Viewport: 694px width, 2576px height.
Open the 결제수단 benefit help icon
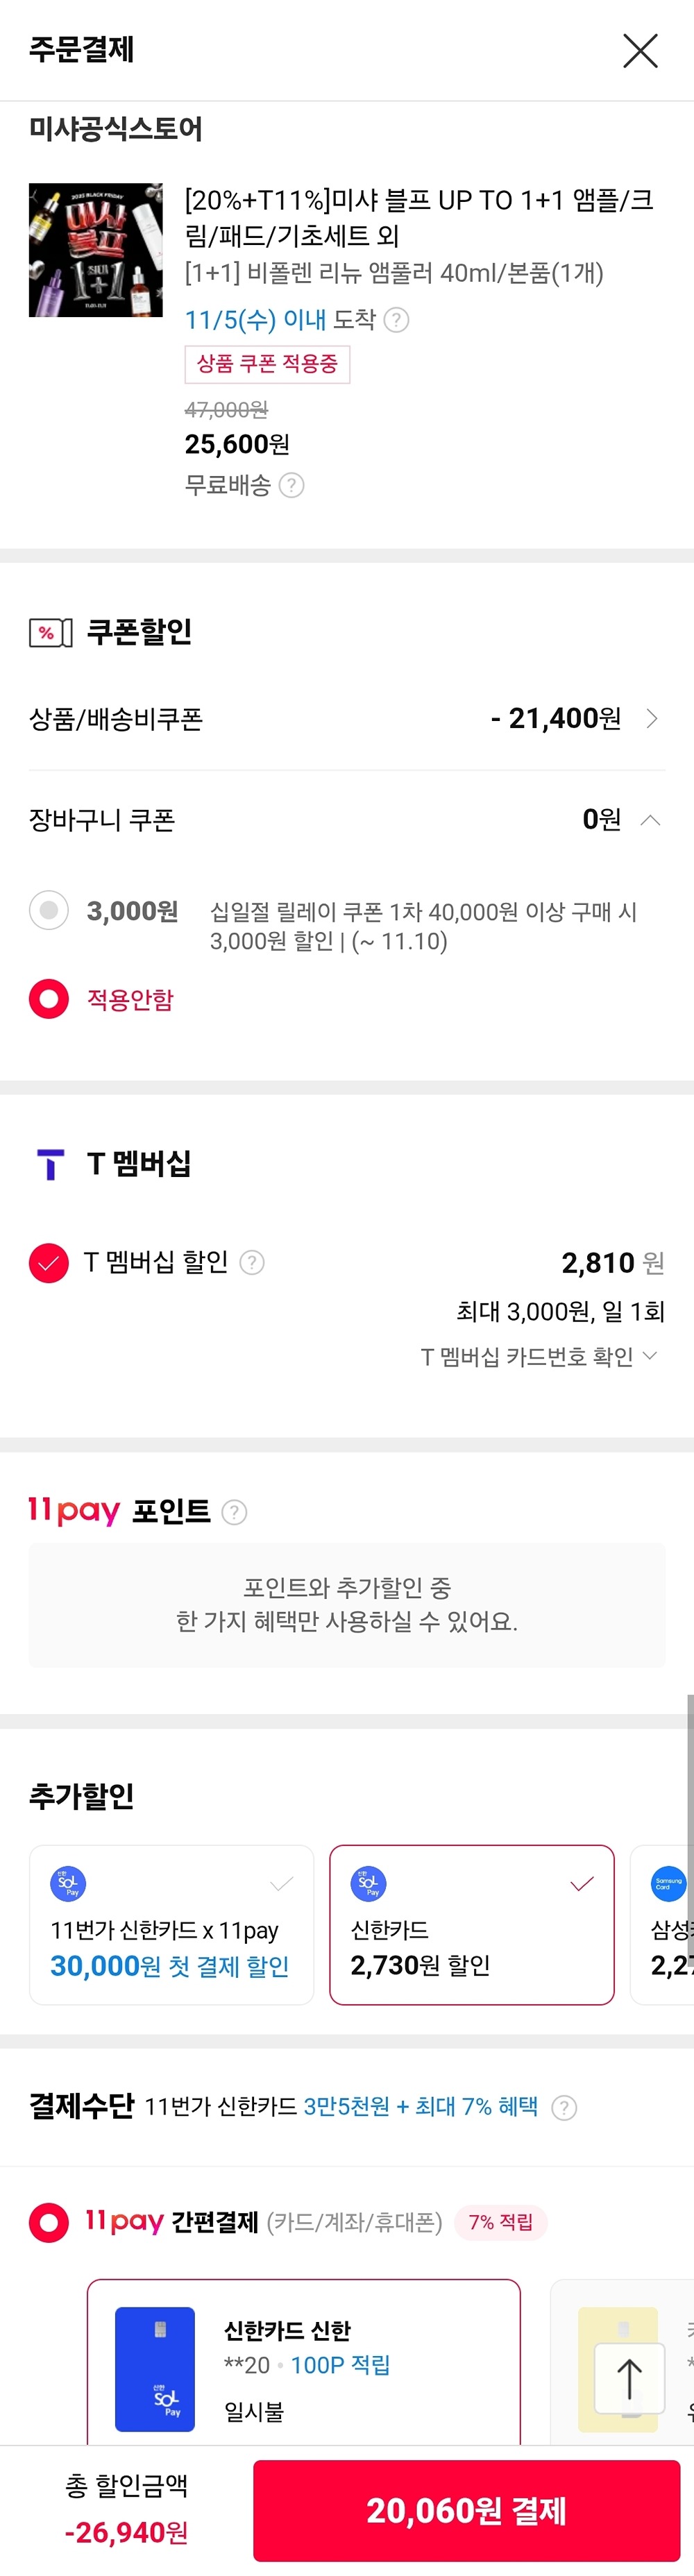tap(564, 2108)
